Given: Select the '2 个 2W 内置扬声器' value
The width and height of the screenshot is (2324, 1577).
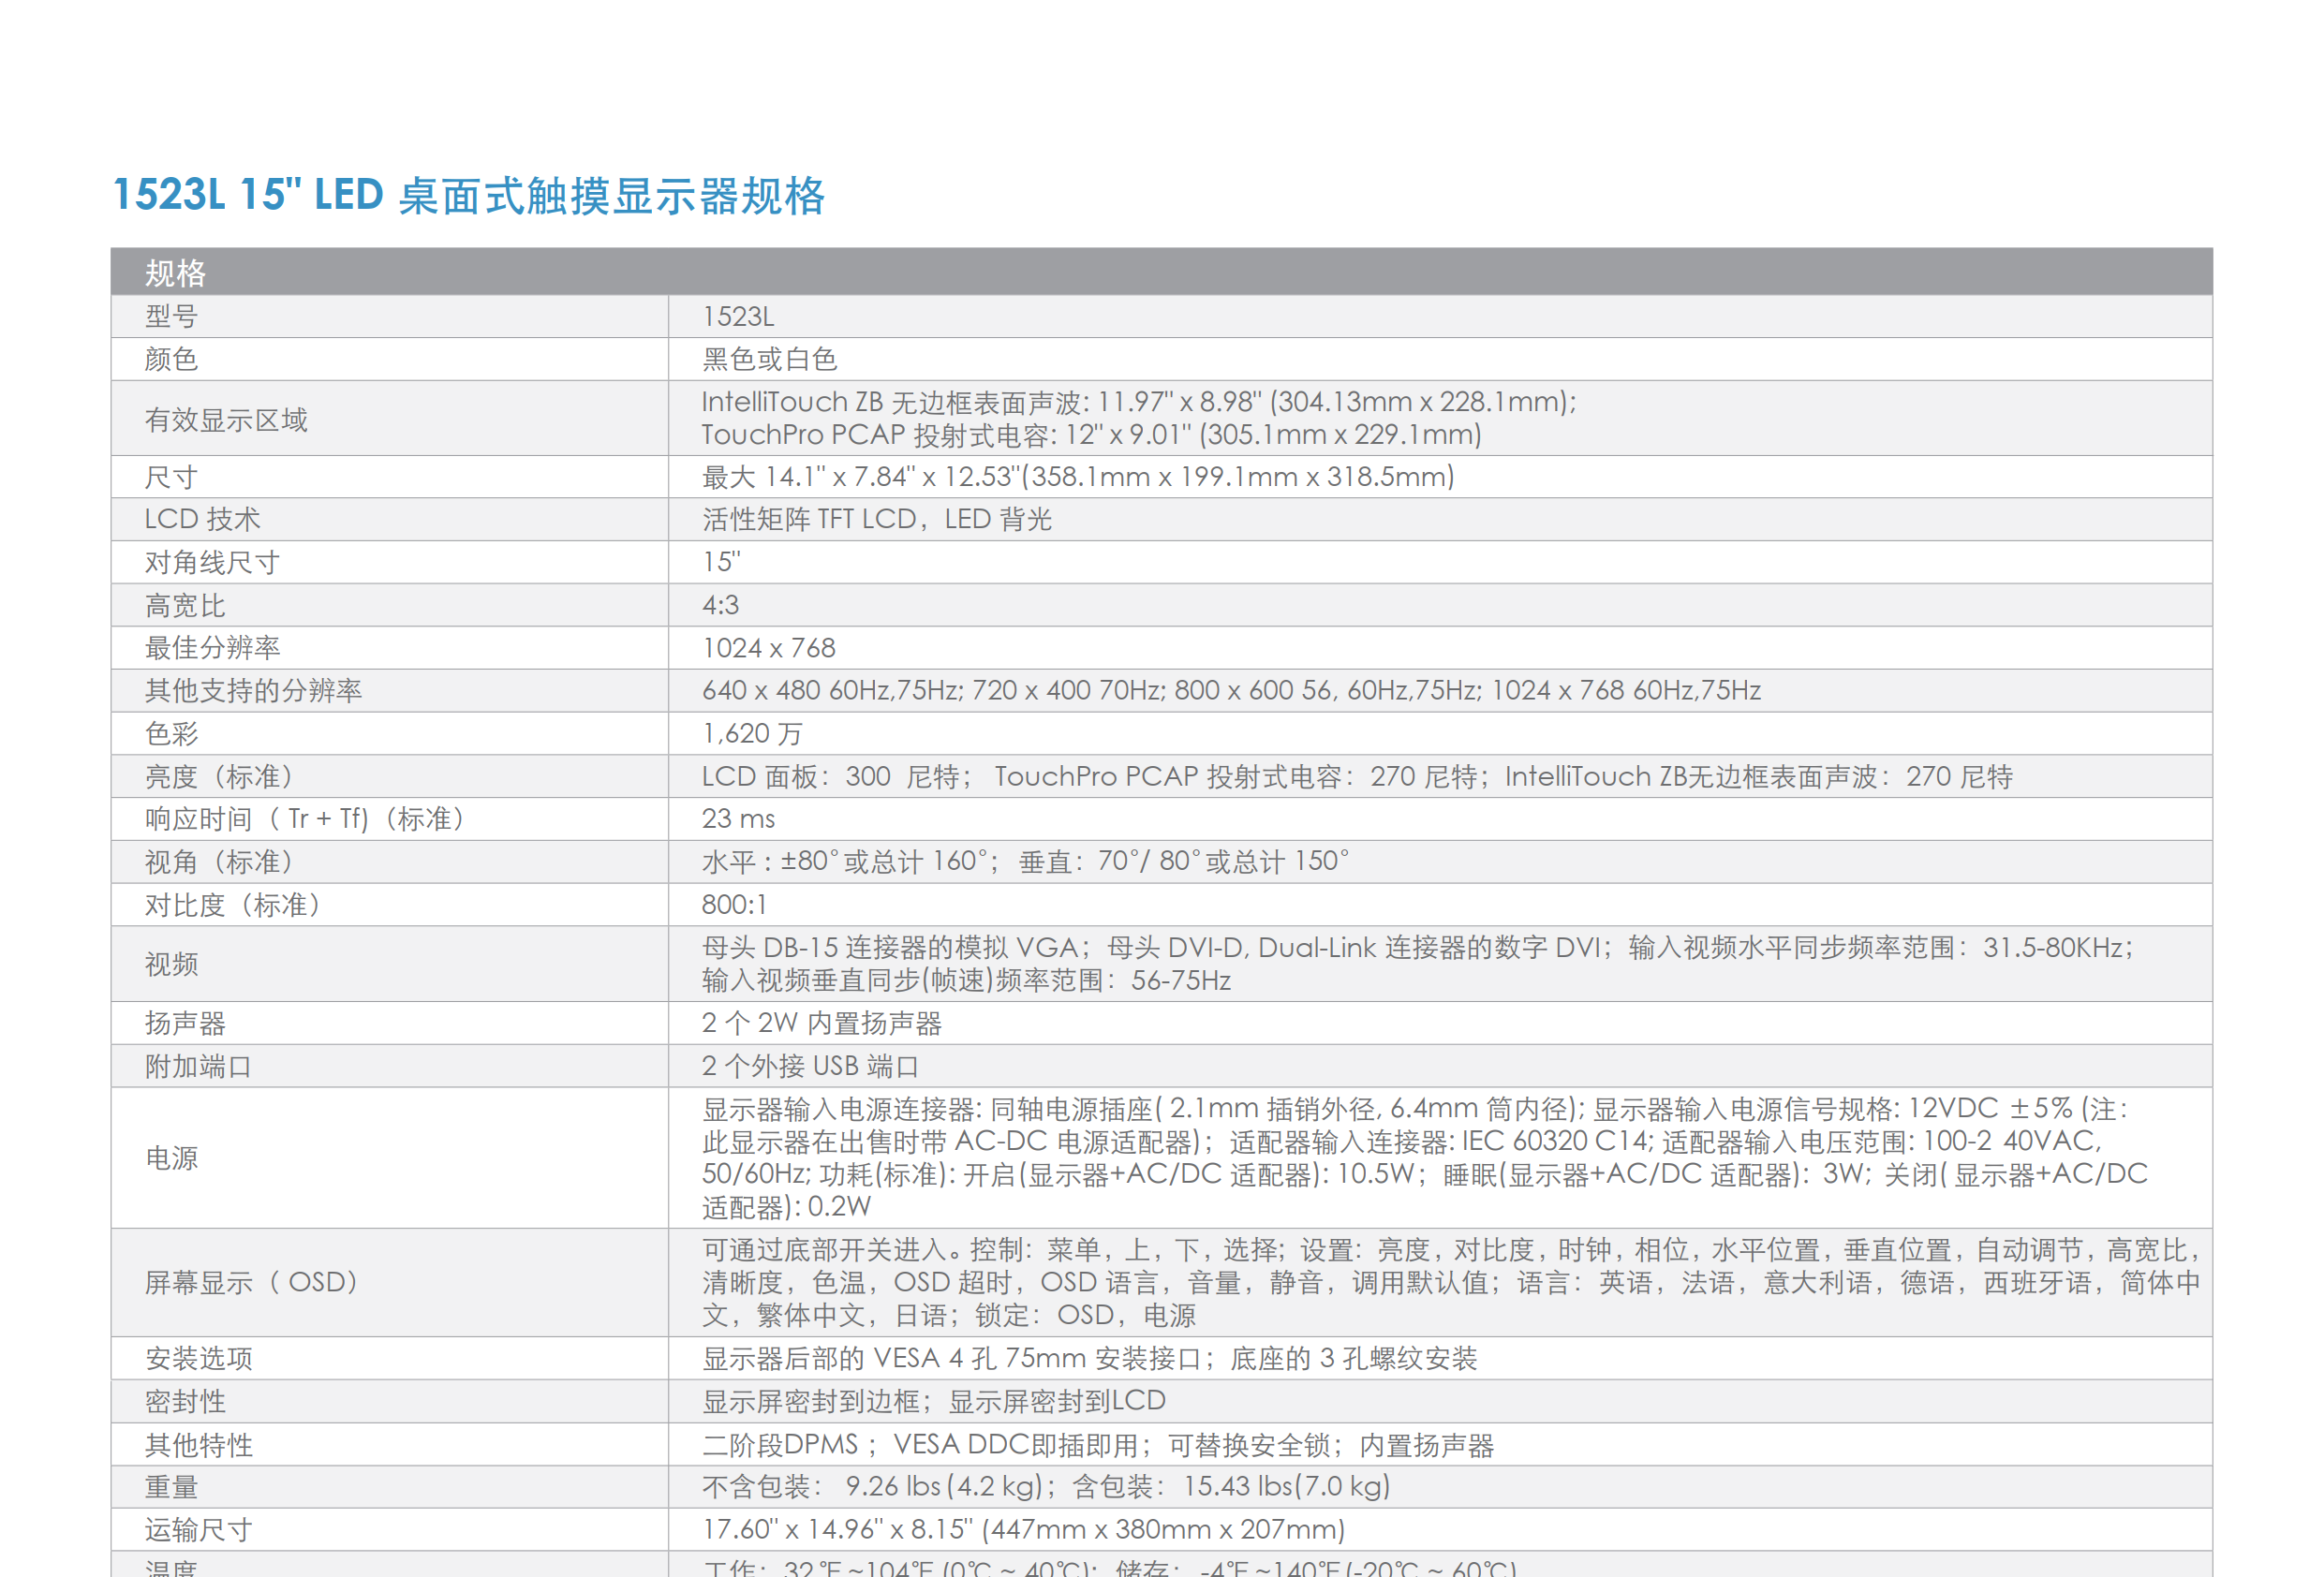Looking at the screenshot, I should click(822, 1023).
